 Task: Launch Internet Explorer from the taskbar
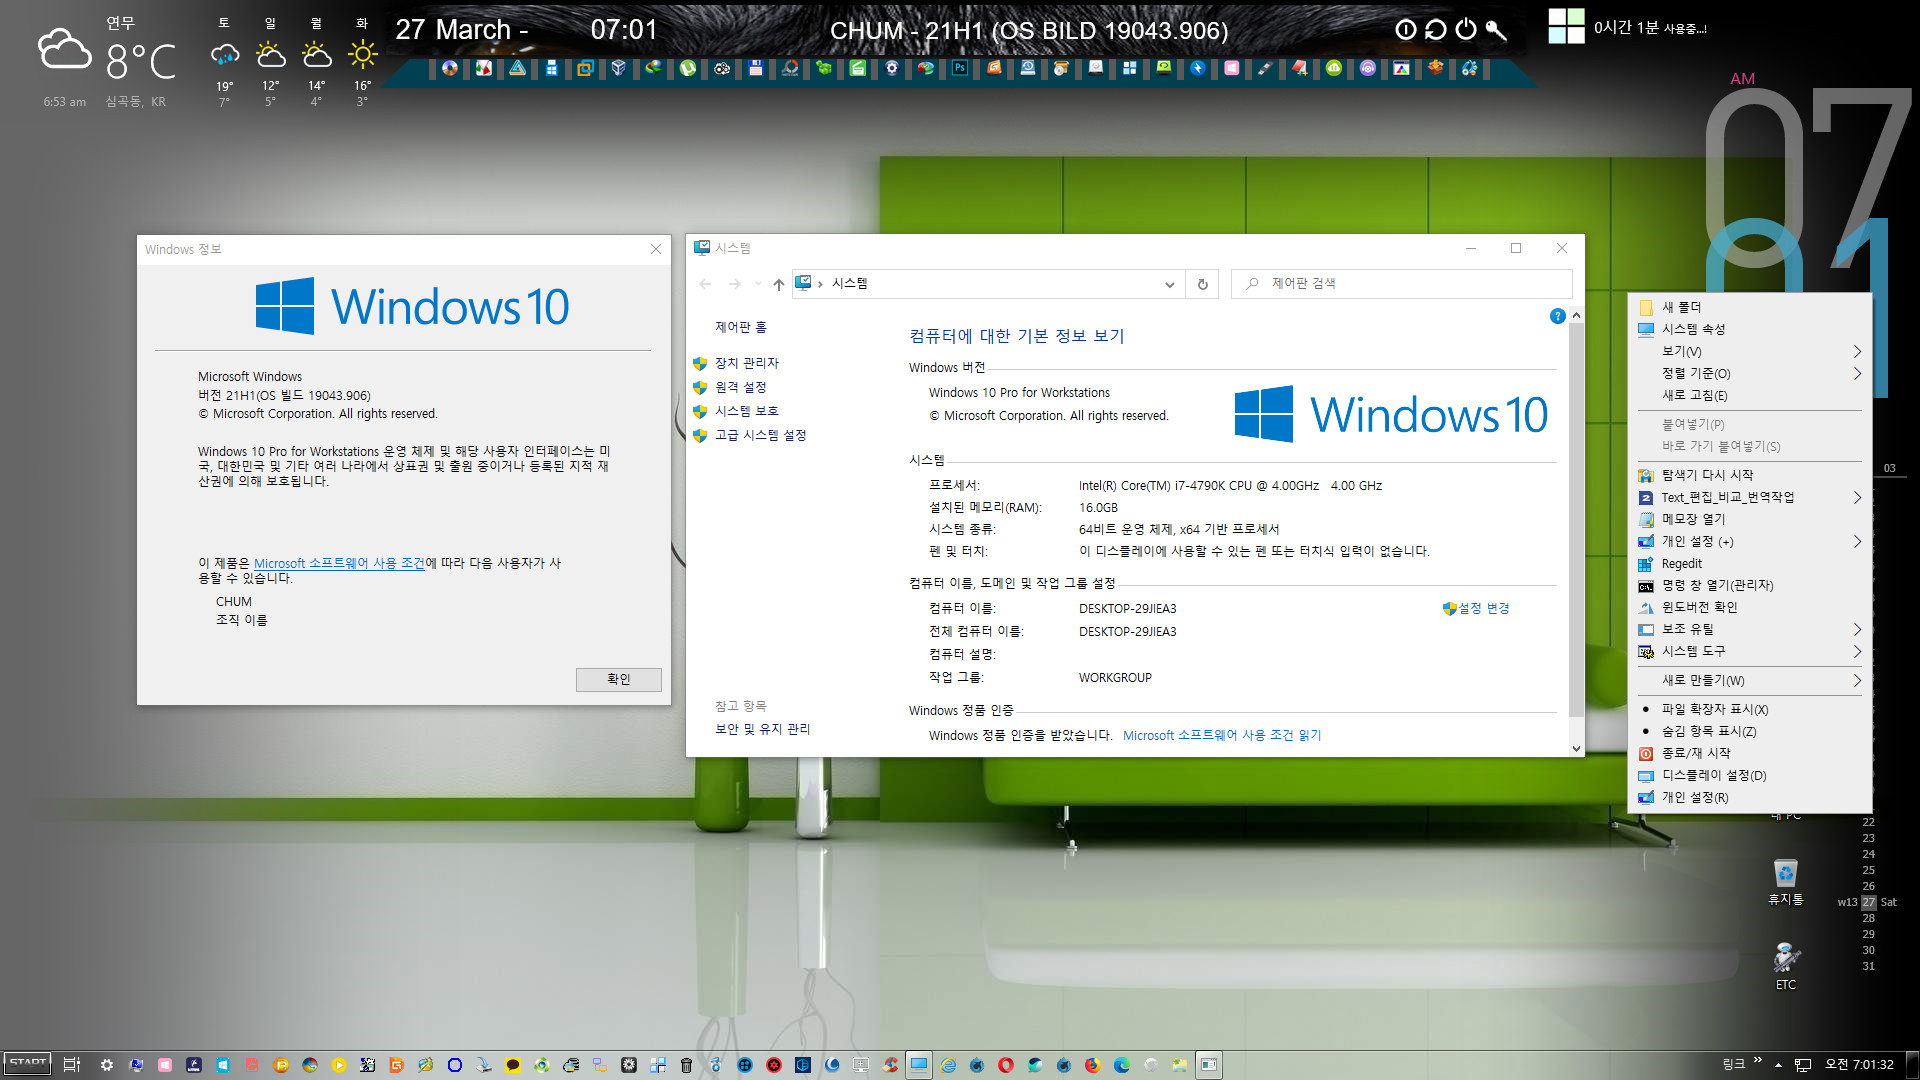[x=948, y=1065]
